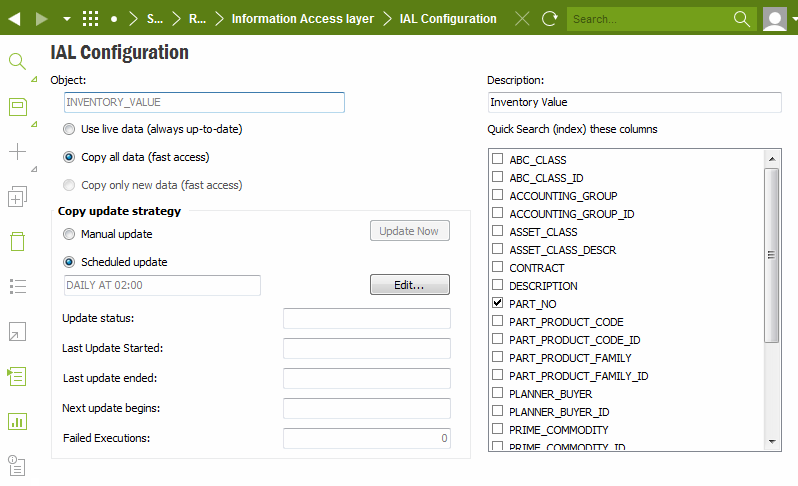This screenshot has width=798, height=486.
Task: Click the back navigation arrow
Action: coord(14,19)
